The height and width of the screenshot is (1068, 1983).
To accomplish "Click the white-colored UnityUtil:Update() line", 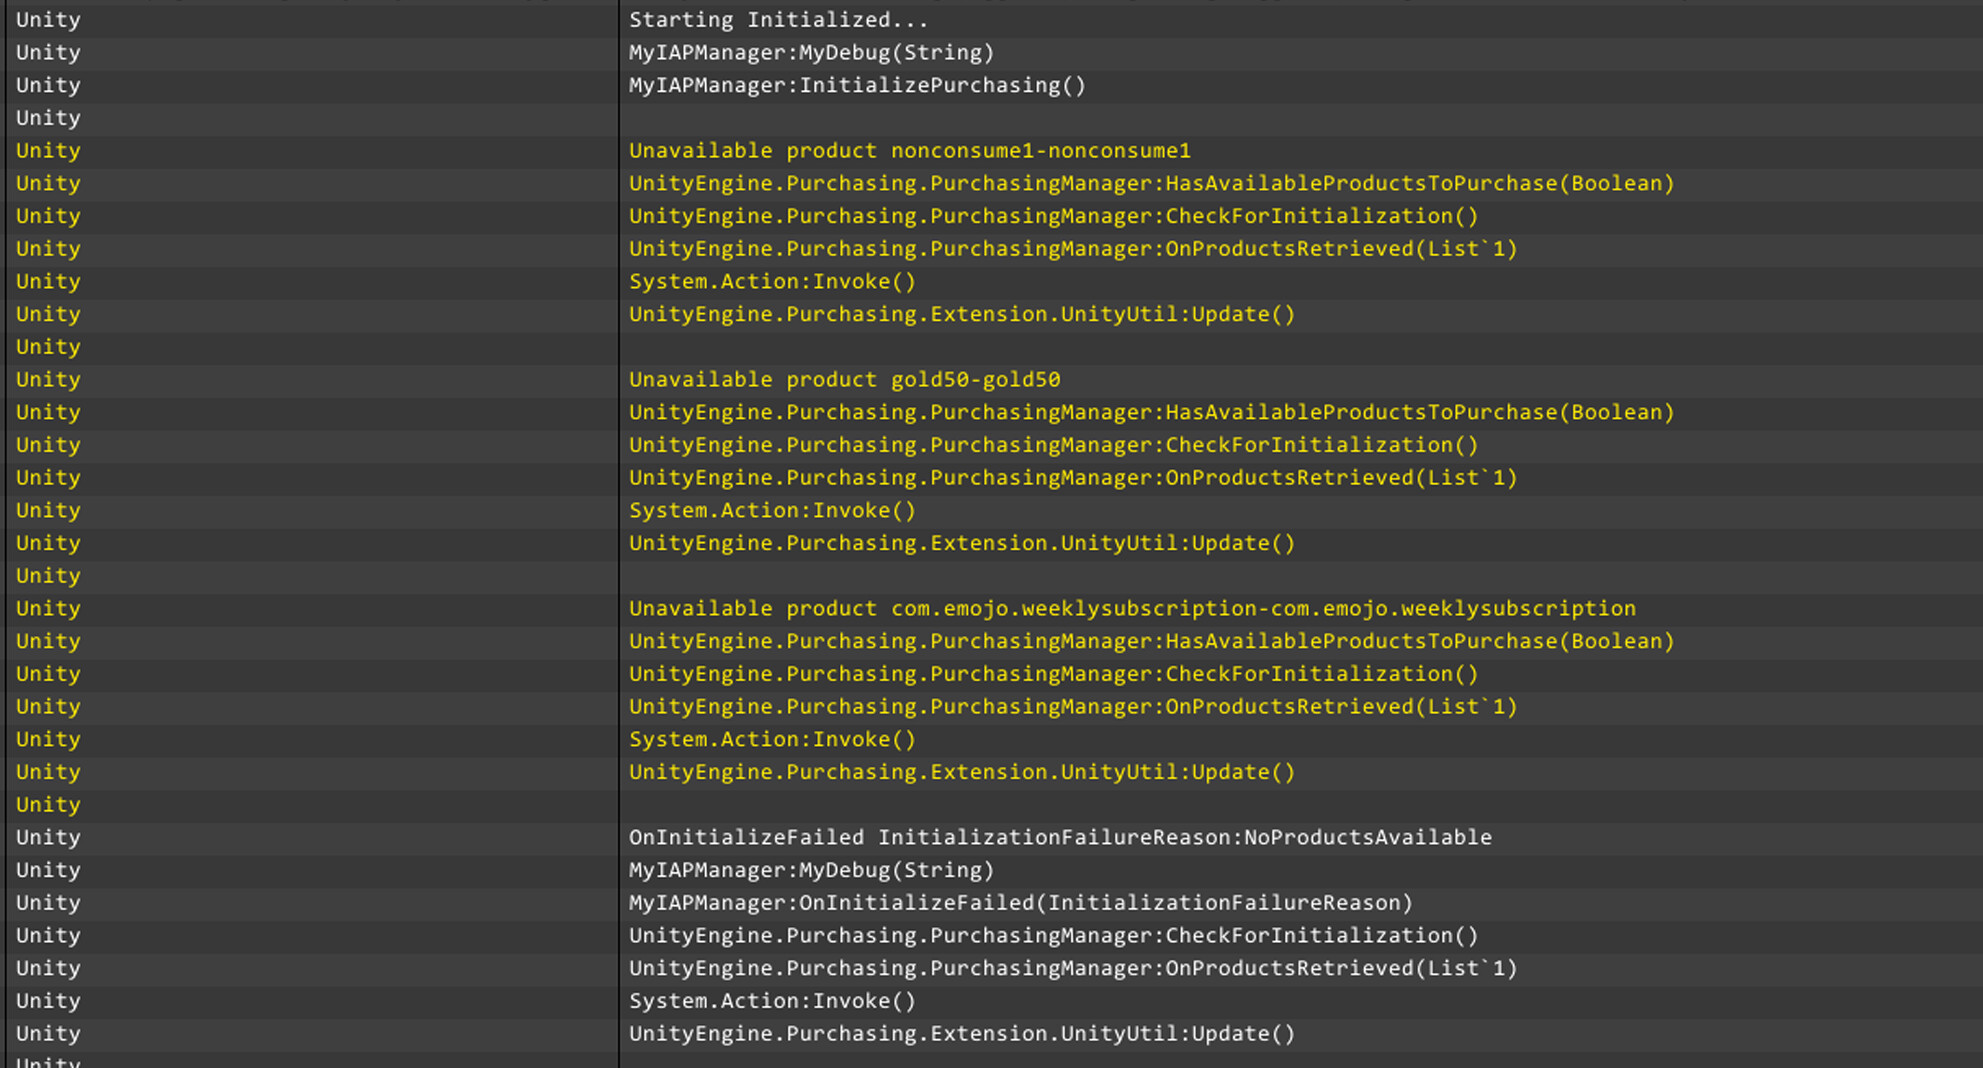I will (962, 1034).
